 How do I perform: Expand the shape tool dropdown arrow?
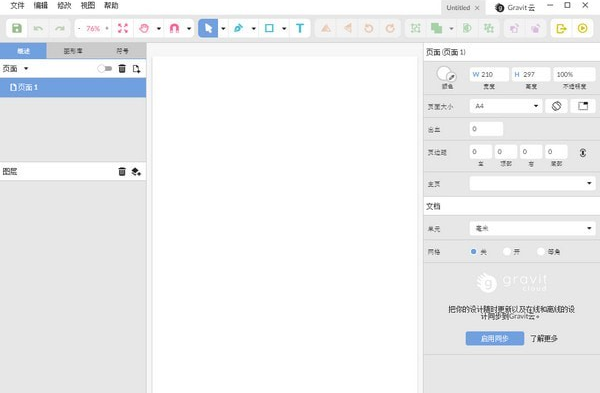284,28
